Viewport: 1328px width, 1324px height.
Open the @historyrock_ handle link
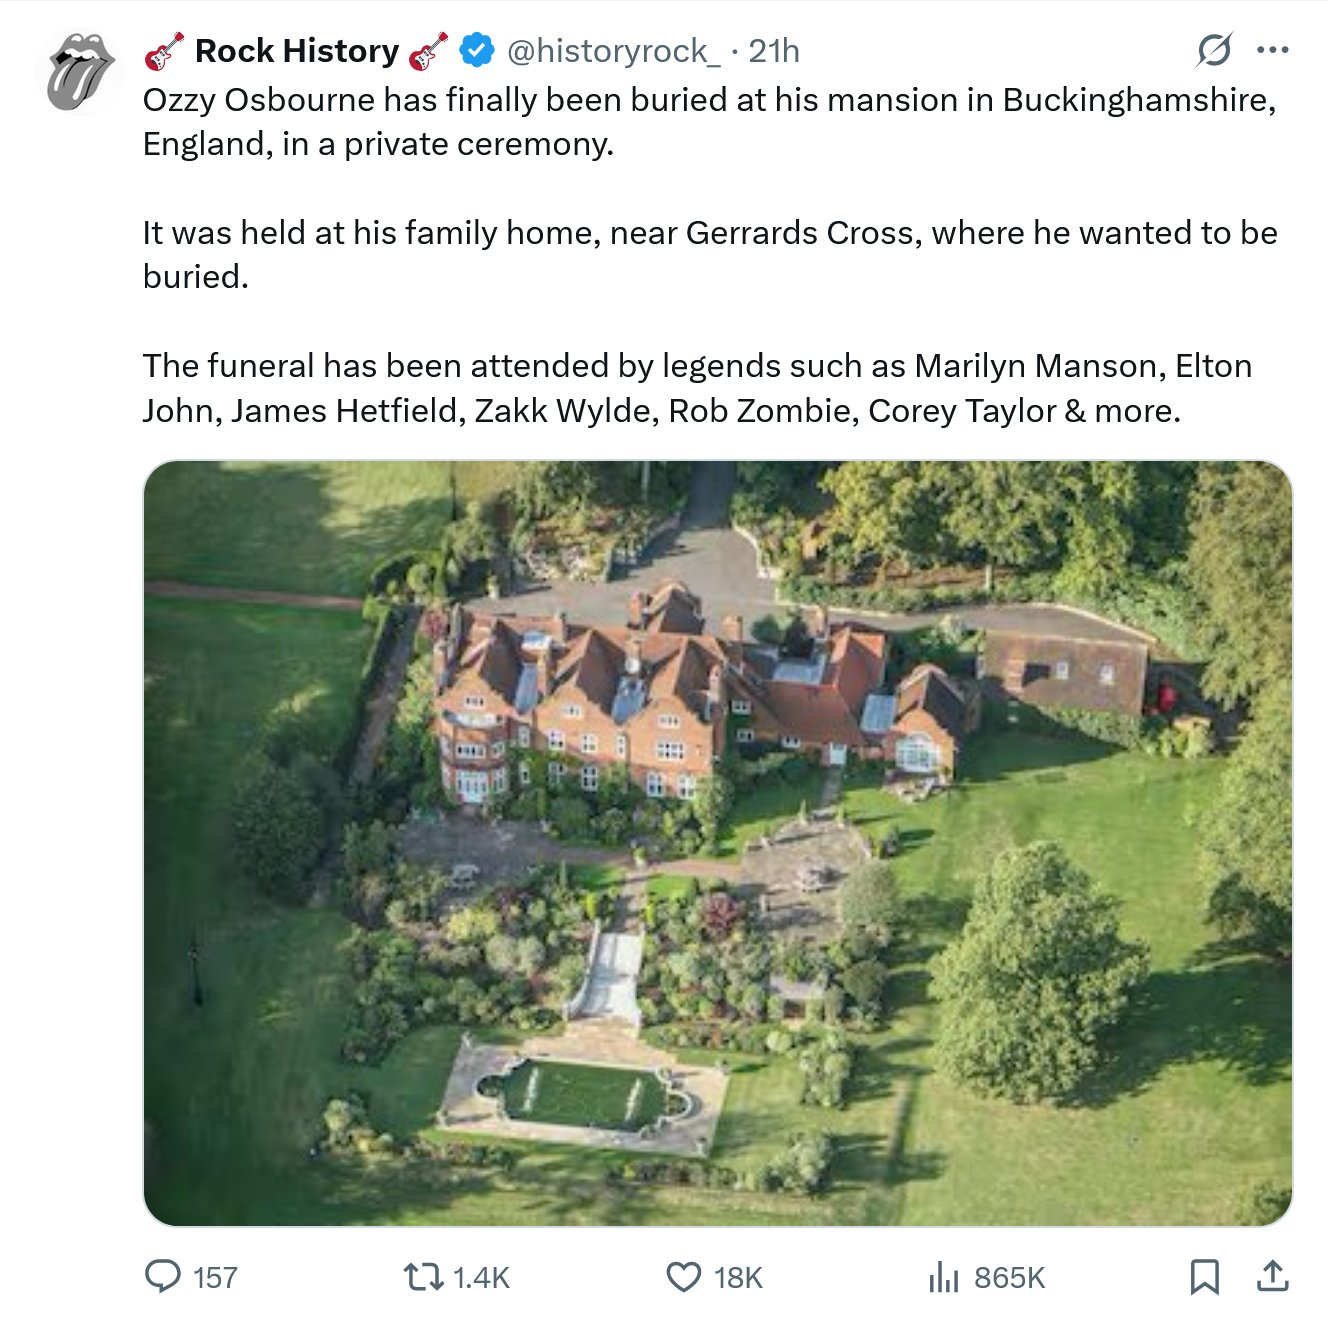click(x=613, y=51)
